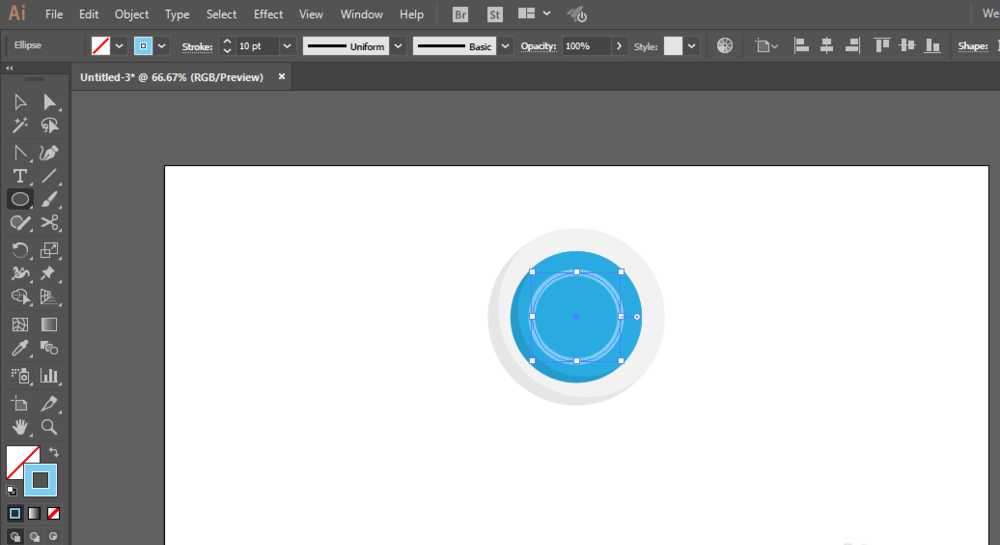Select the Hand tool
Screen dimensions: 1000x545
coord(20,428)
